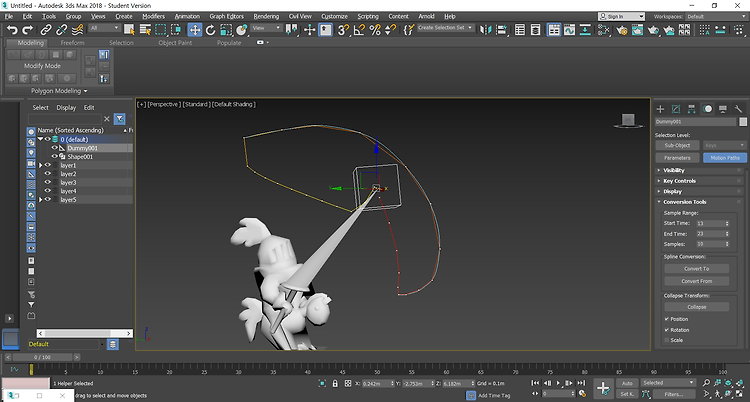This screenshot has width=750, height=402.
Task: Click the Convert From button
Action: coord(696,281)
